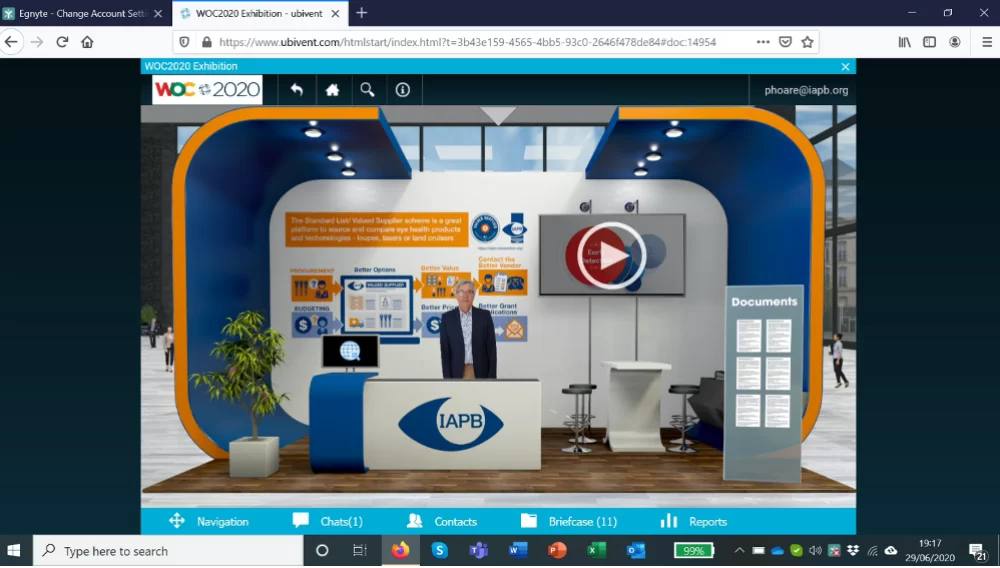Open Microsoft Teams from taskbar

pyautogui.click(x=478, y=551)
